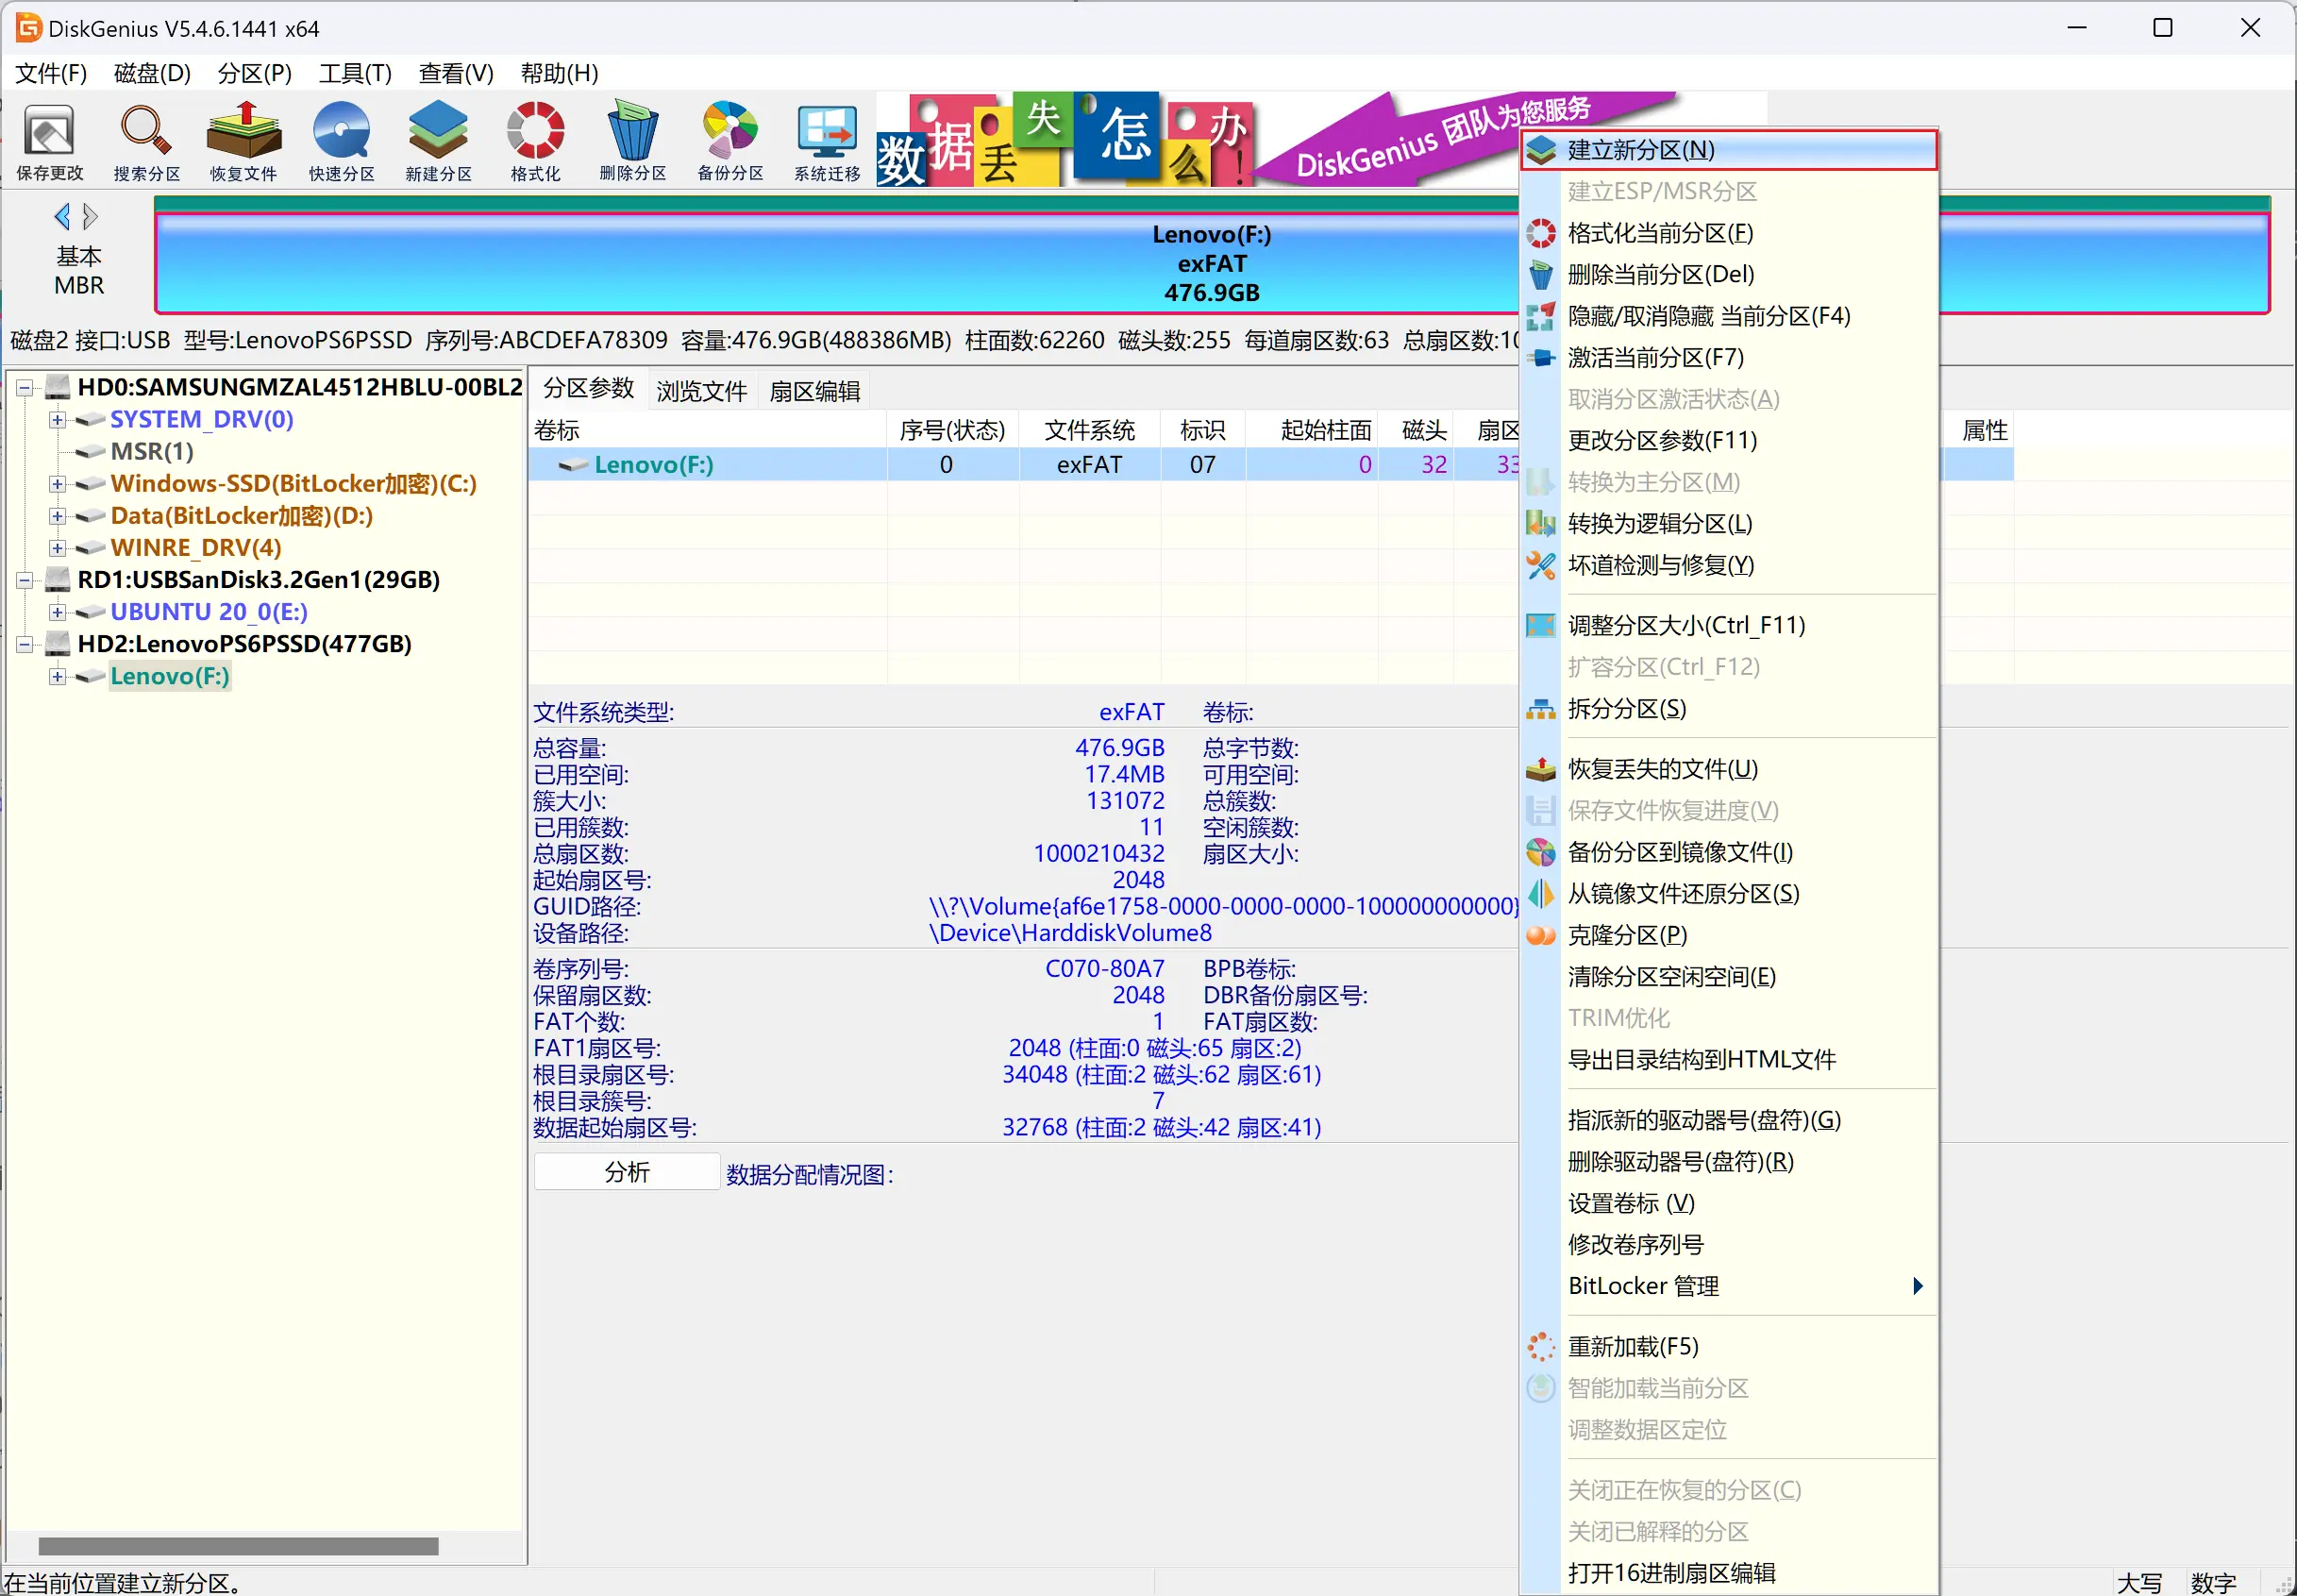Select 克隆分区(P) from context menu
Screen dimensions: 2297x1596
[1728, 935]
